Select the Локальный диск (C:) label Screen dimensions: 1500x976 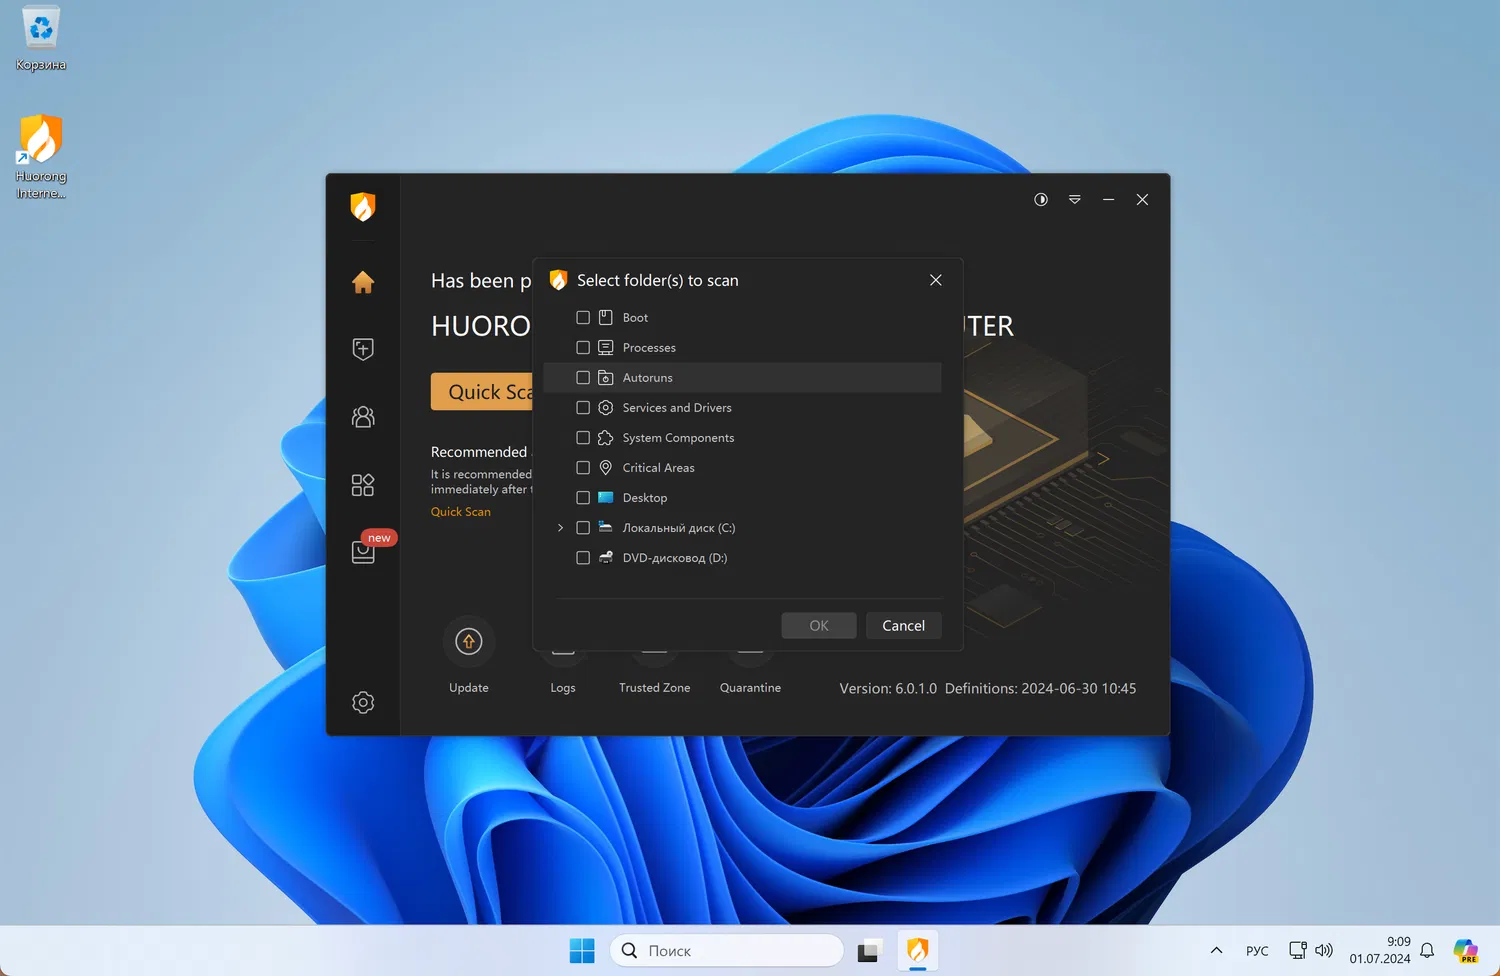678,528
